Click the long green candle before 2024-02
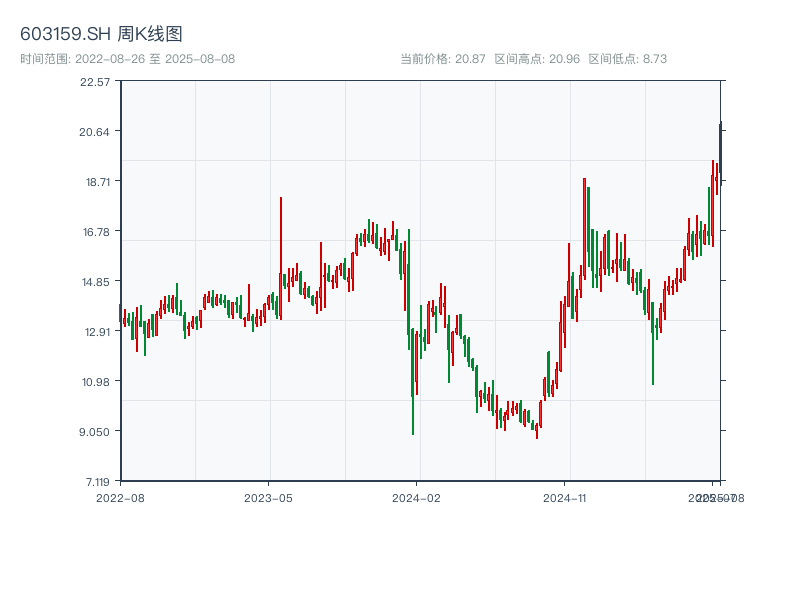The width and height of the screenshot is (800, 600). click(413, 380)
